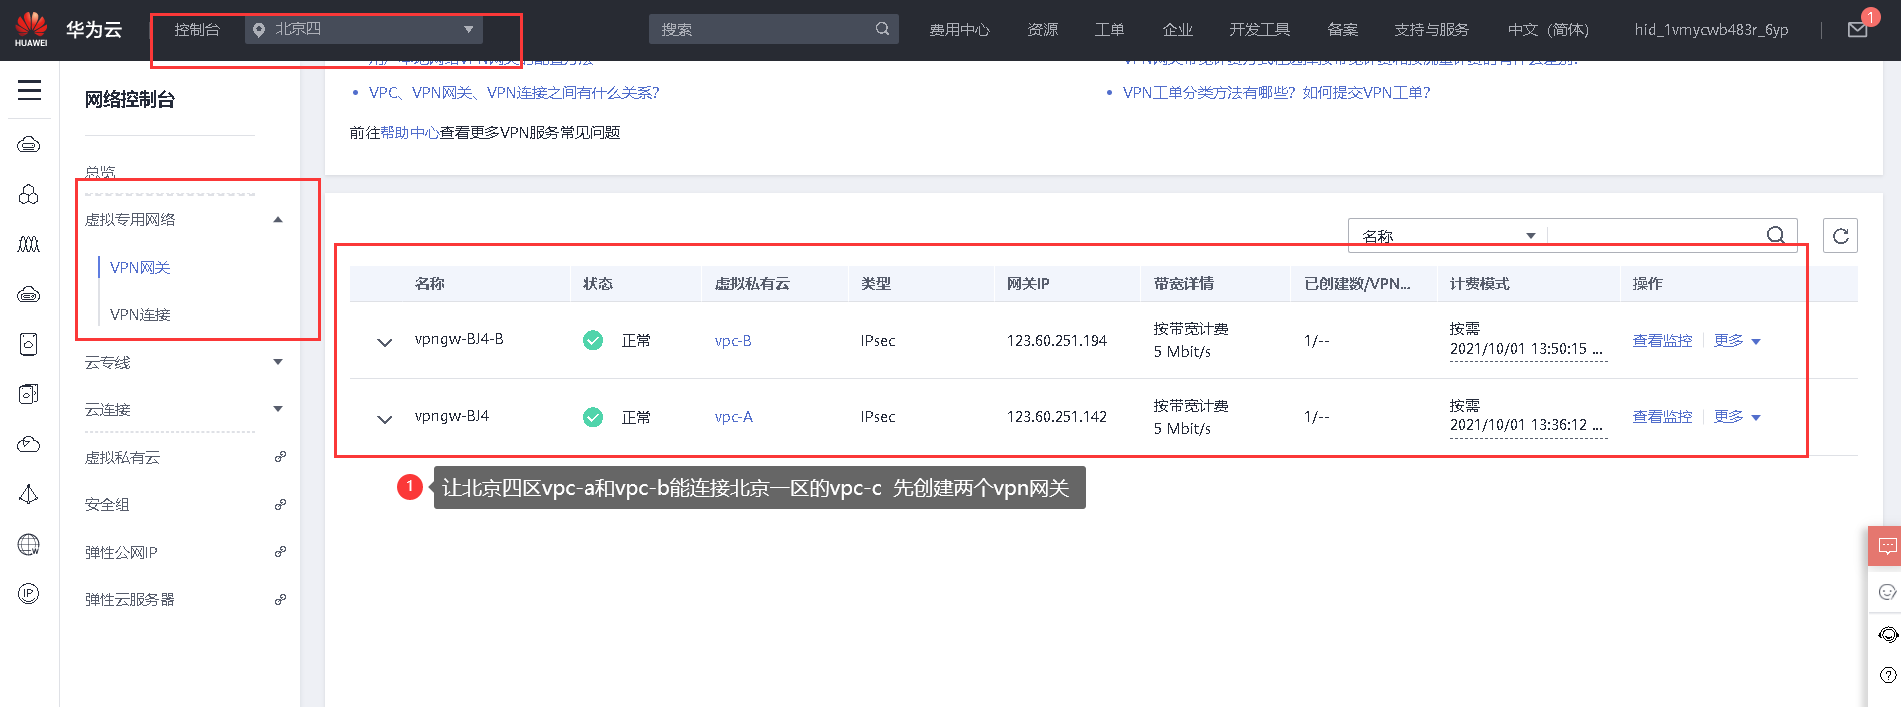Open the 帮助中心 link
Image resolution: width=1901 pixels, height=707 pixels.
(x=410, y=133)
